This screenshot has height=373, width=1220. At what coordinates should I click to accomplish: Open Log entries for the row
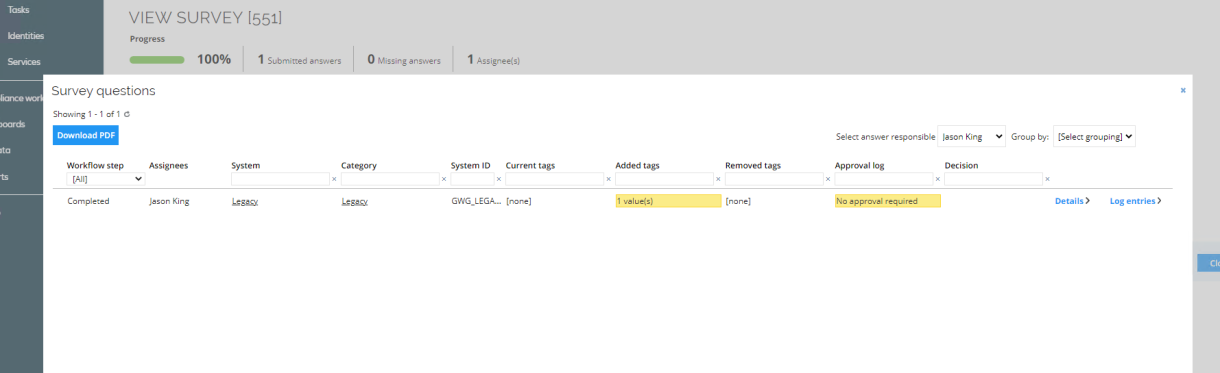coord(1136,201)
